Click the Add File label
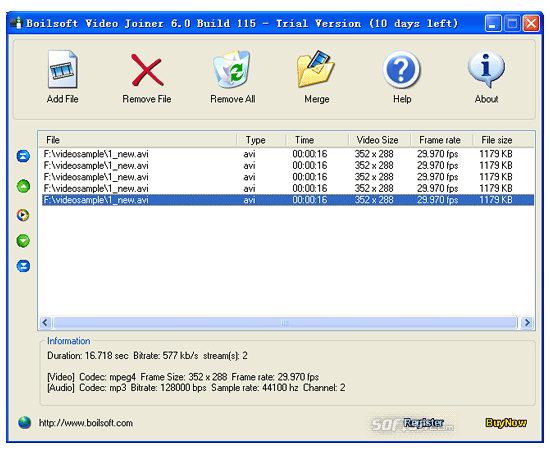550x450 pixels. 62,99
